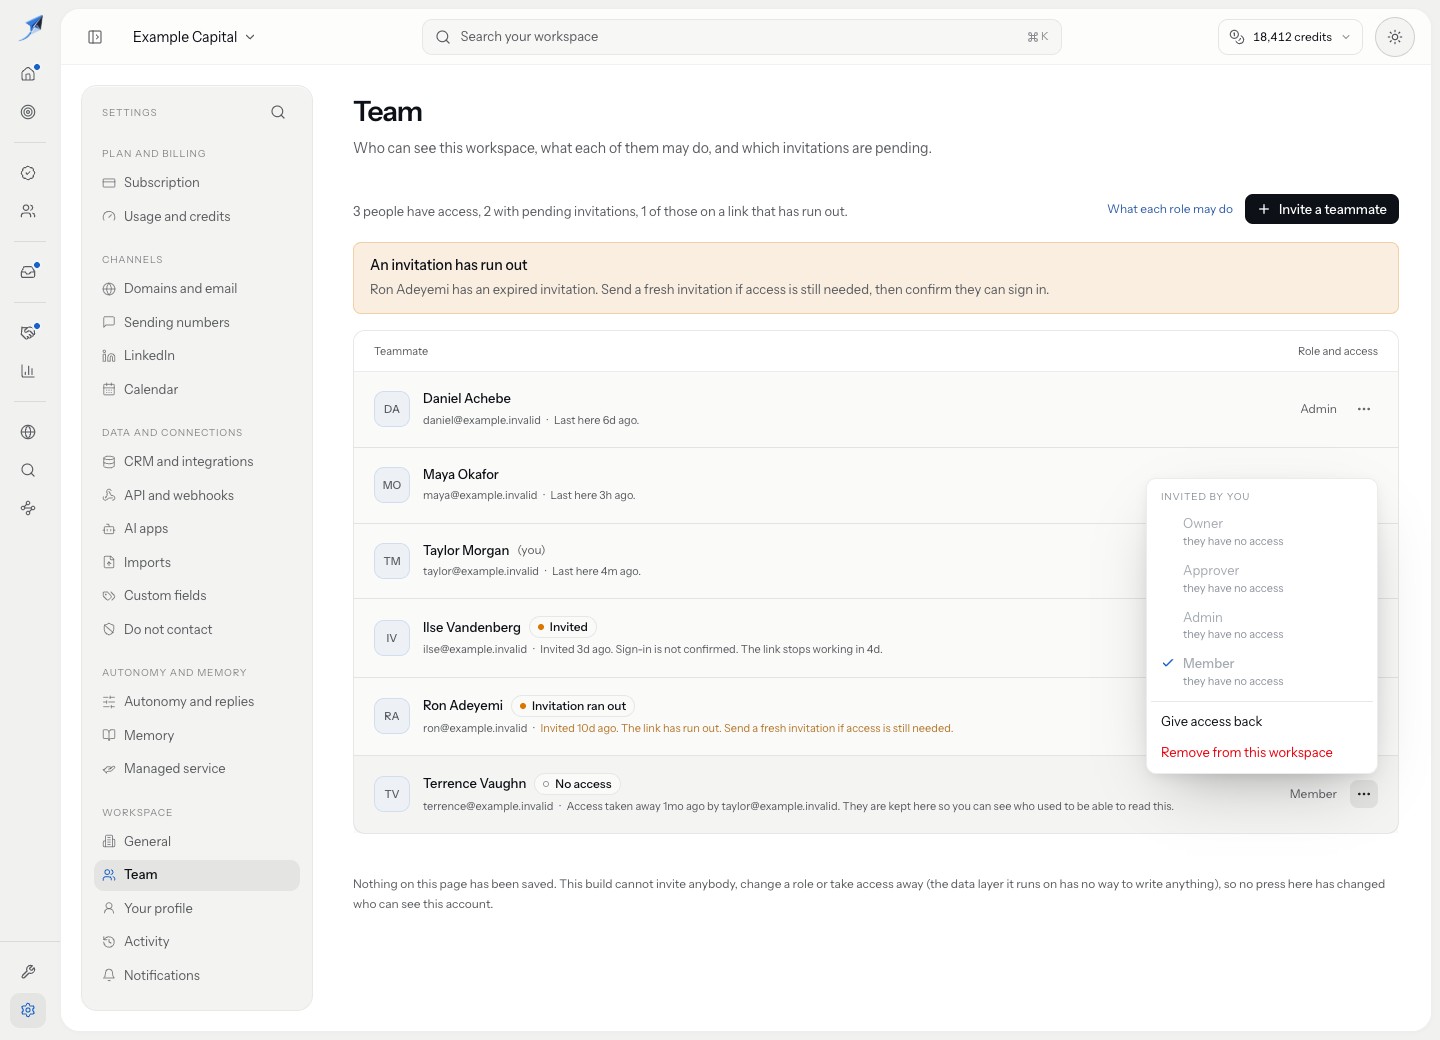Open the home icon in left rail
Viewport: 1440px width, 1040px height.
[x=28, y=73]
